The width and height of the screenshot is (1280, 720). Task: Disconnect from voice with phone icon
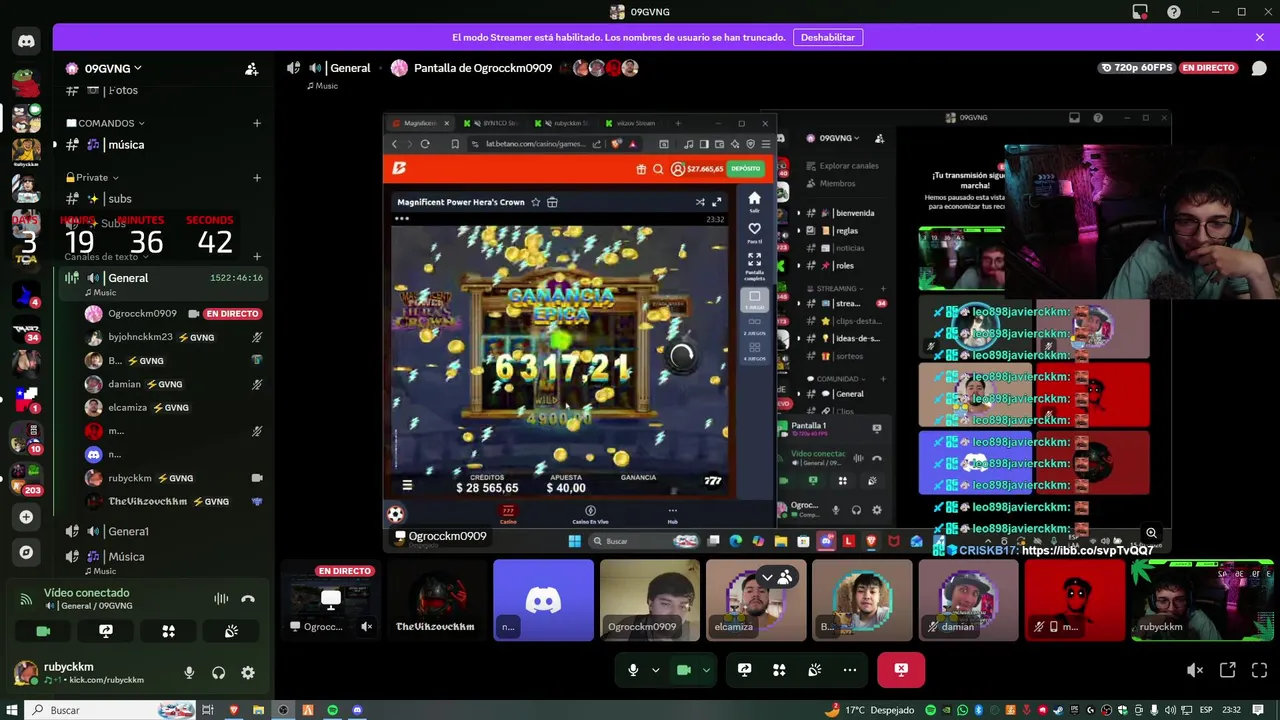248,599
